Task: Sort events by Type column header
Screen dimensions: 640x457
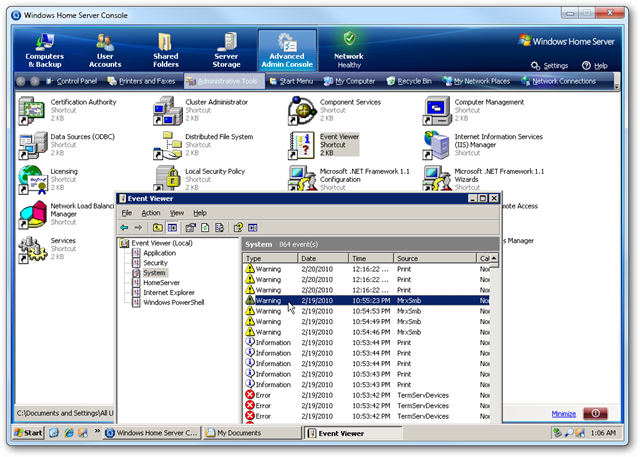Action: pyautogui.click(x=270, y=258)
